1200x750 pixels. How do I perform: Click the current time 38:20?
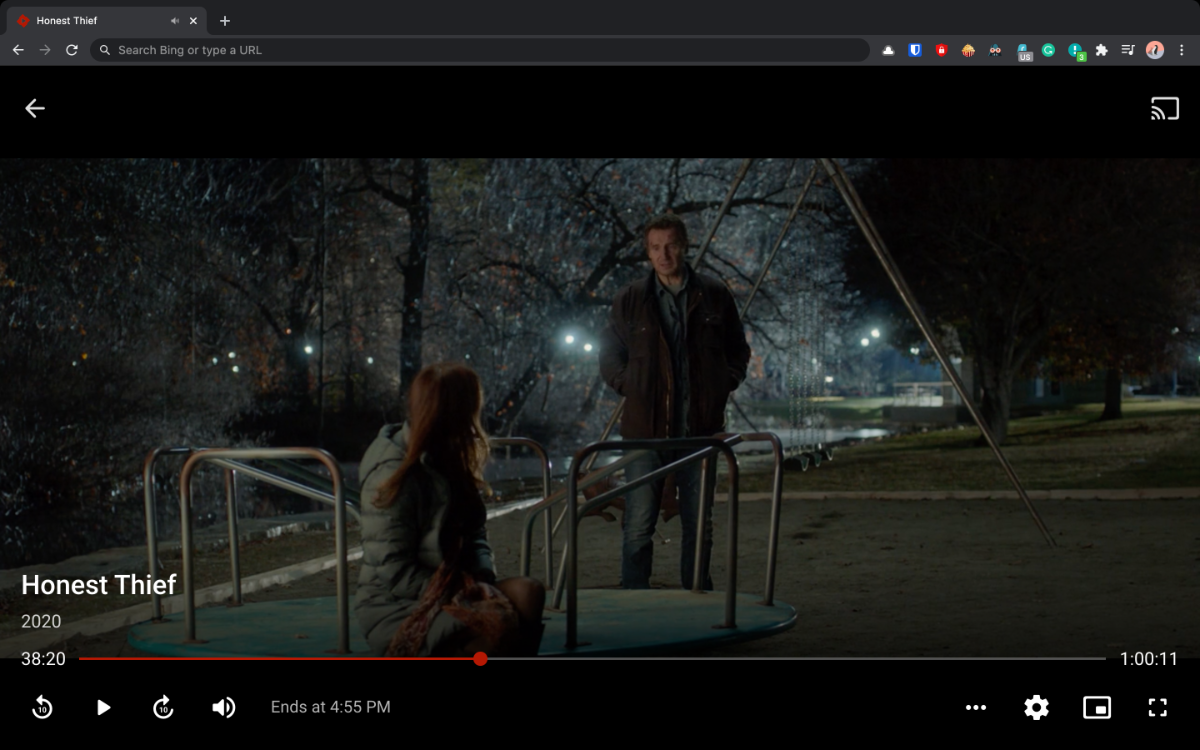pos(43,659)
